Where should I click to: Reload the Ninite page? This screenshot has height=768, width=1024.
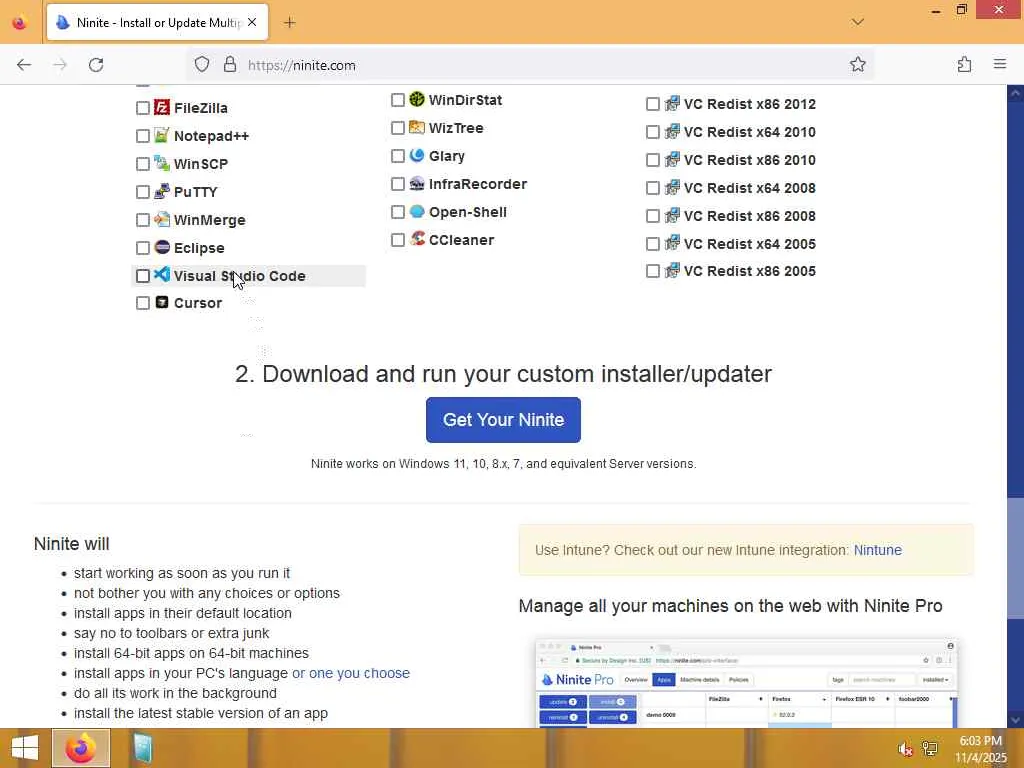click(x=96, y=65)
